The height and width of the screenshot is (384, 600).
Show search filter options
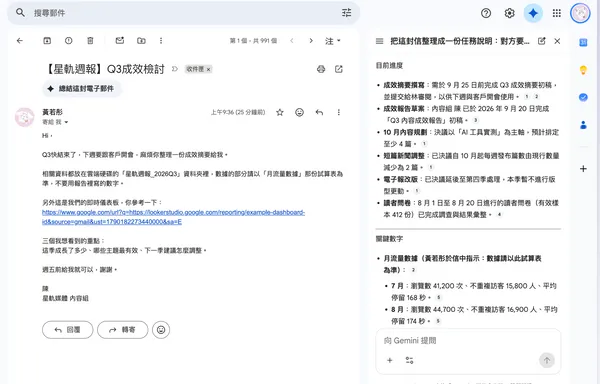pyautogui.click(x=346, y=13)
